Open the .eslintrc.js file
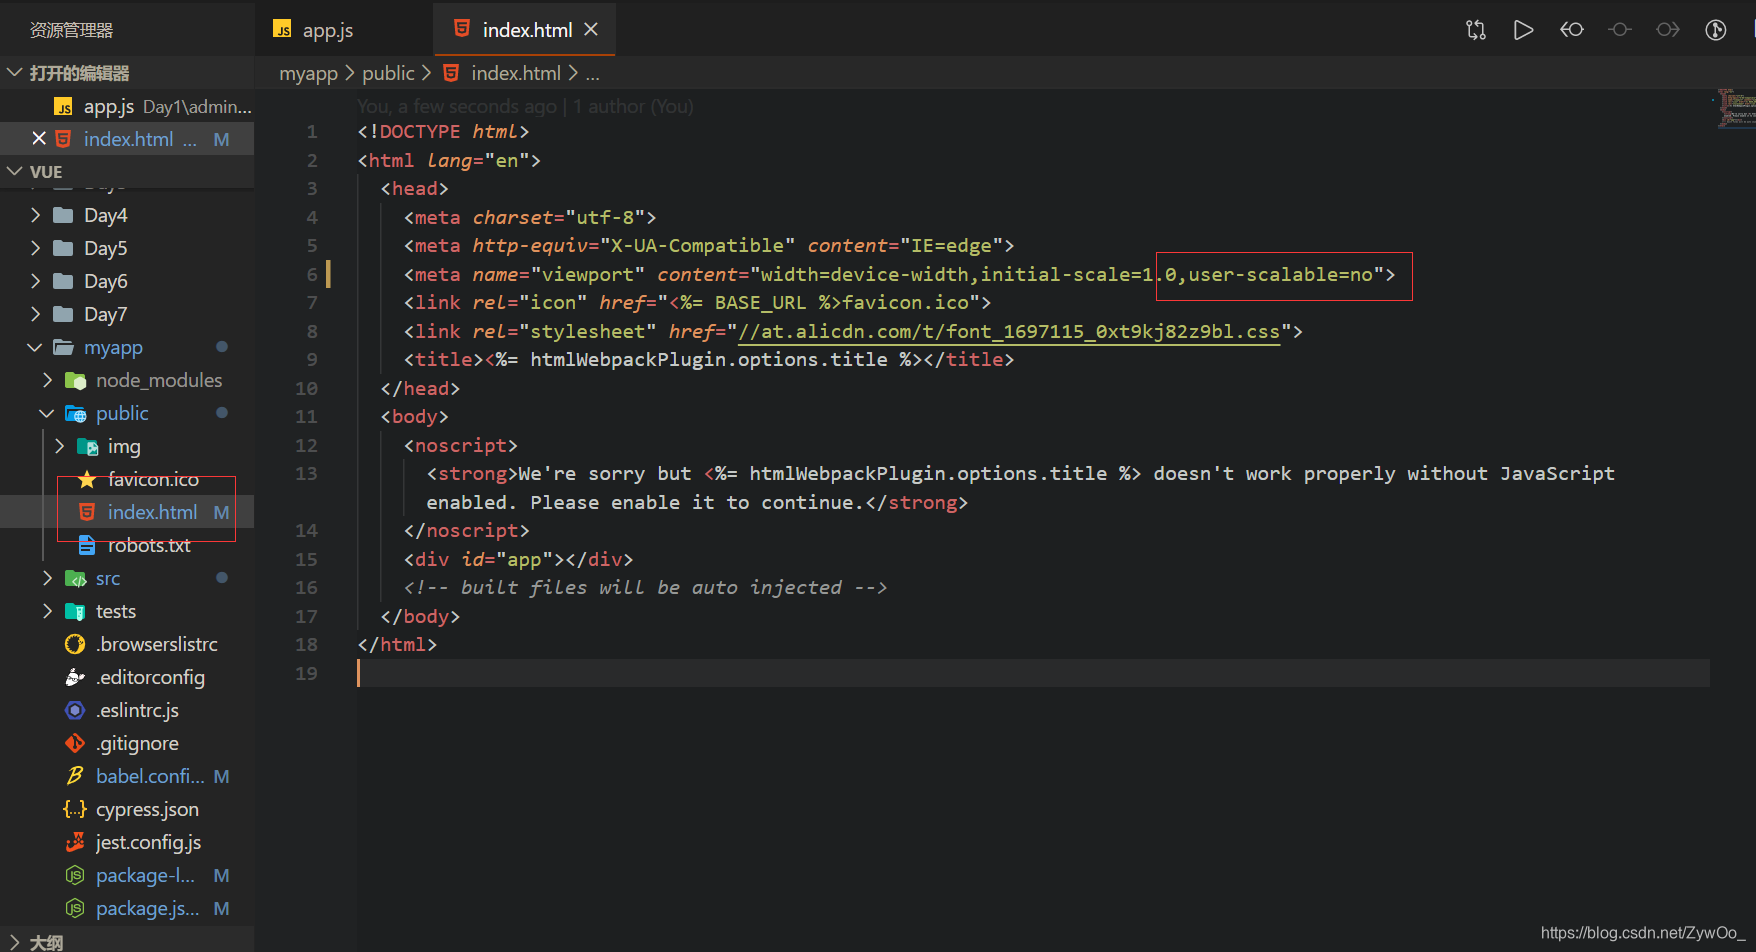Screen dimensions: 1756x952 point(137,710)
